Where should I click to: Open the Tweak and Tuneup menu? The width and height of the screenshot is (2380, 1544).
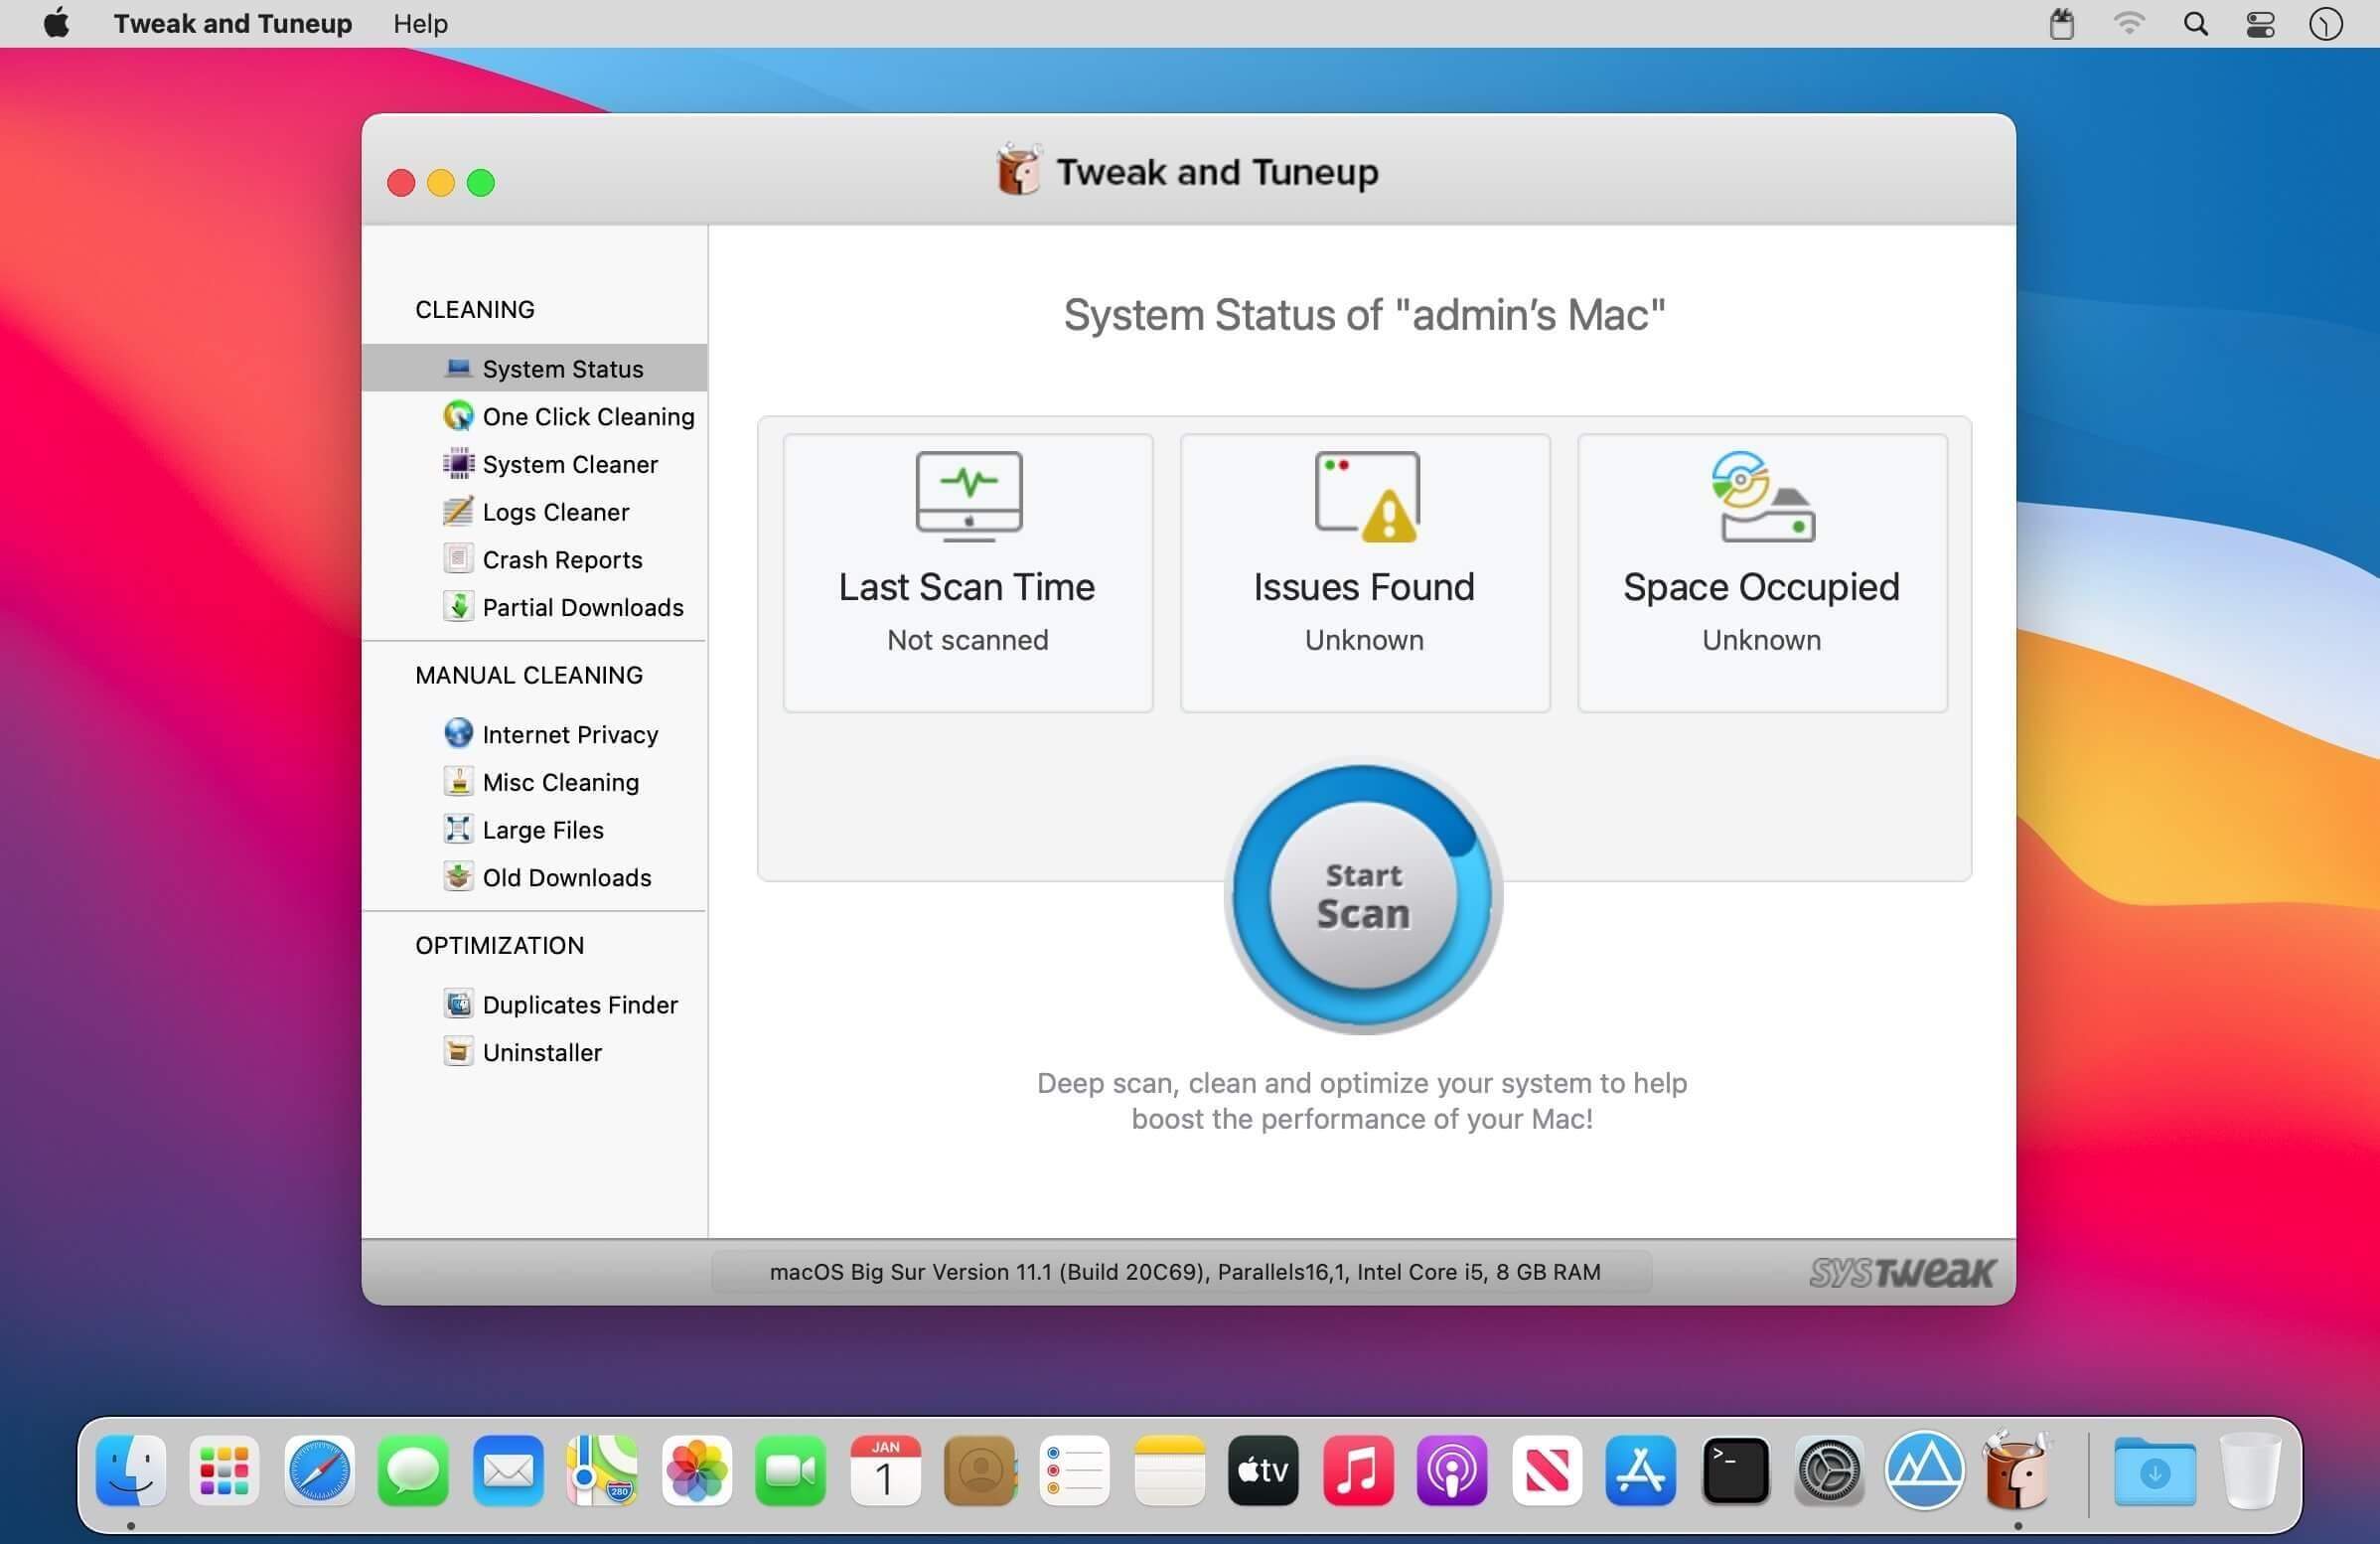pos(232,23)
